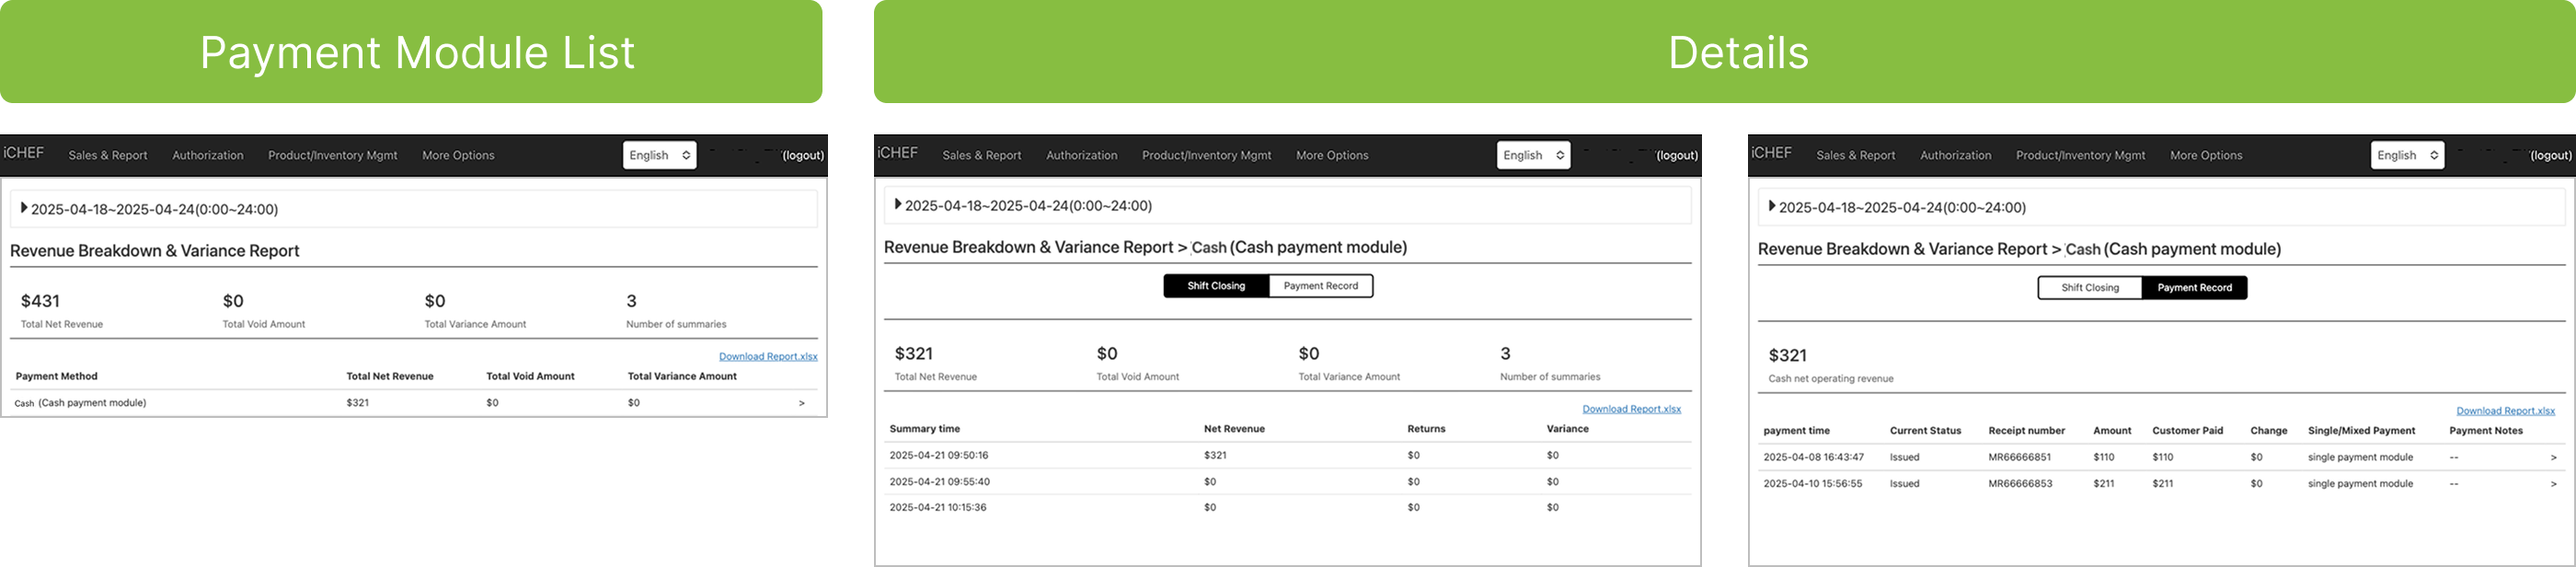Open arrow for receipt MR66666853 row

pos(2553,484)
